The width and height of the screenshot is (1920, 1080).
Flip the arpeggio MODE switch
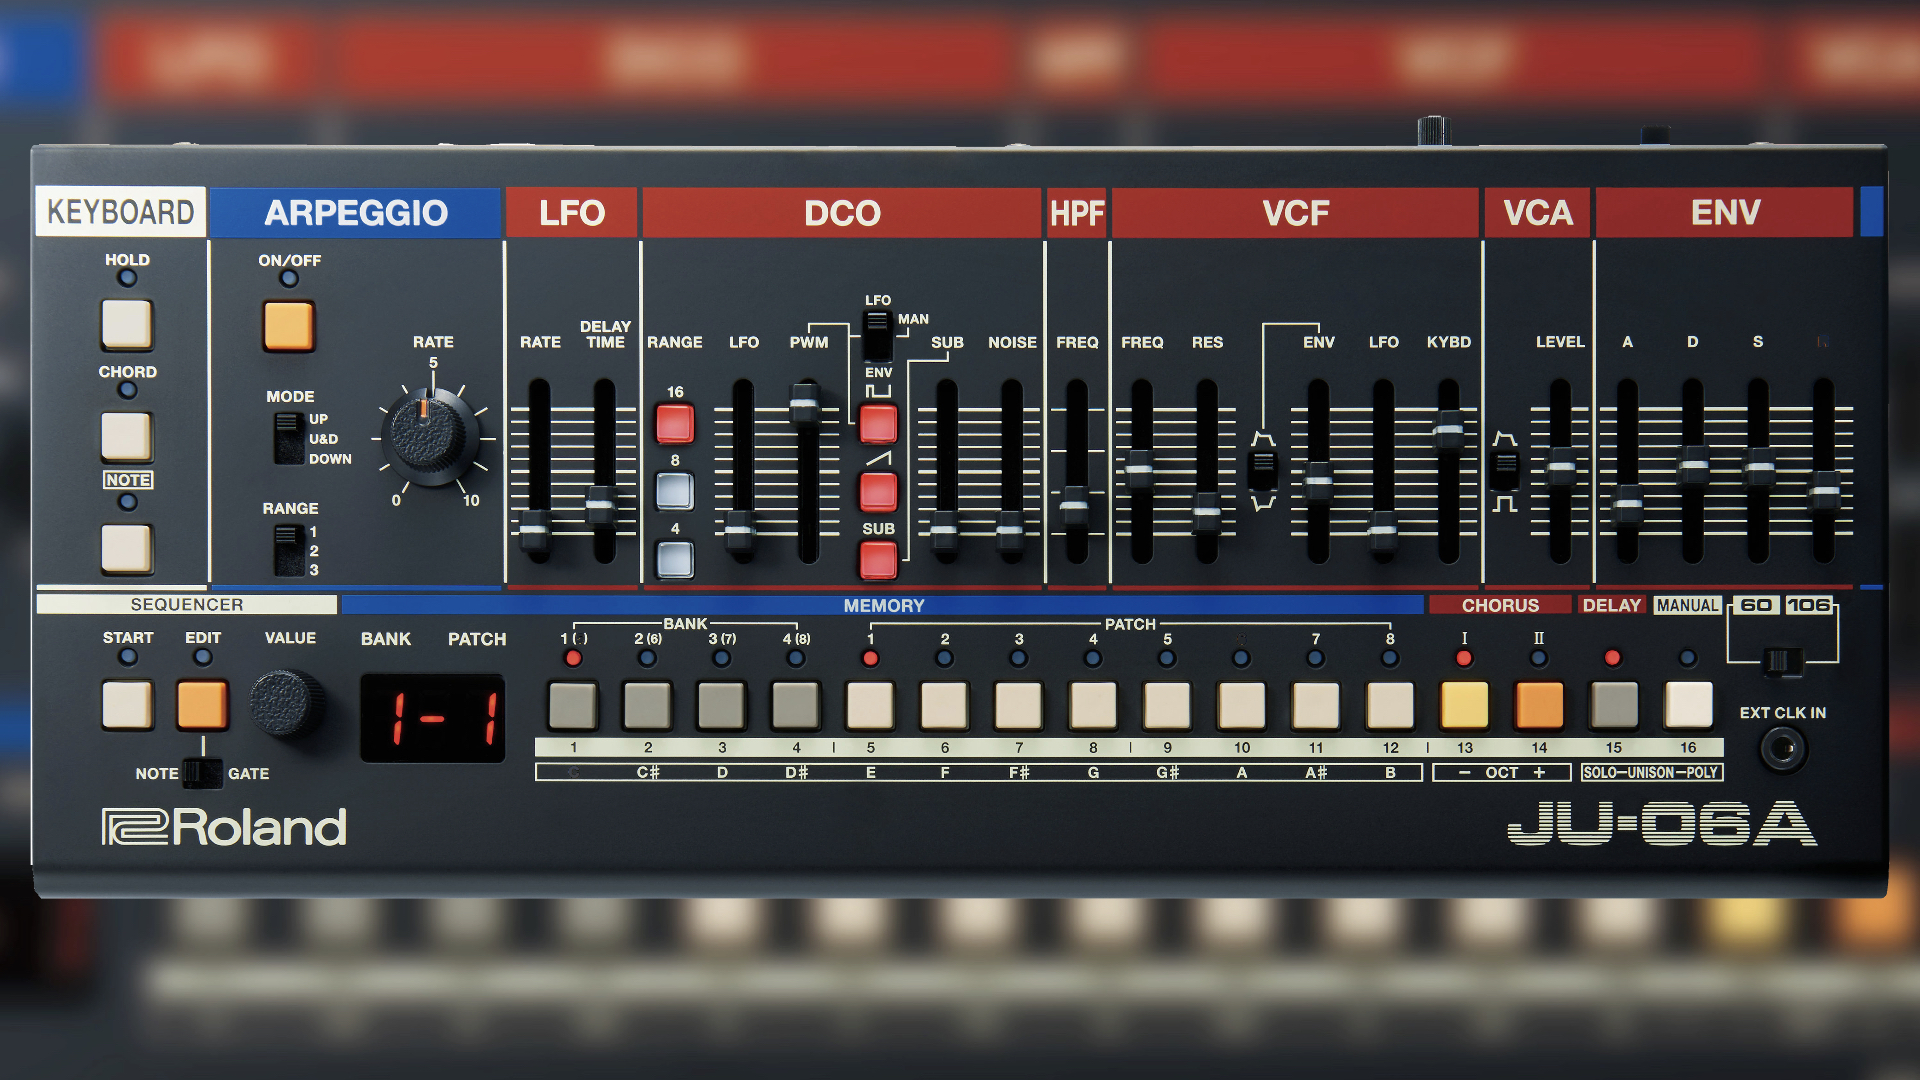pyautogui.click(x=289, y=438)
